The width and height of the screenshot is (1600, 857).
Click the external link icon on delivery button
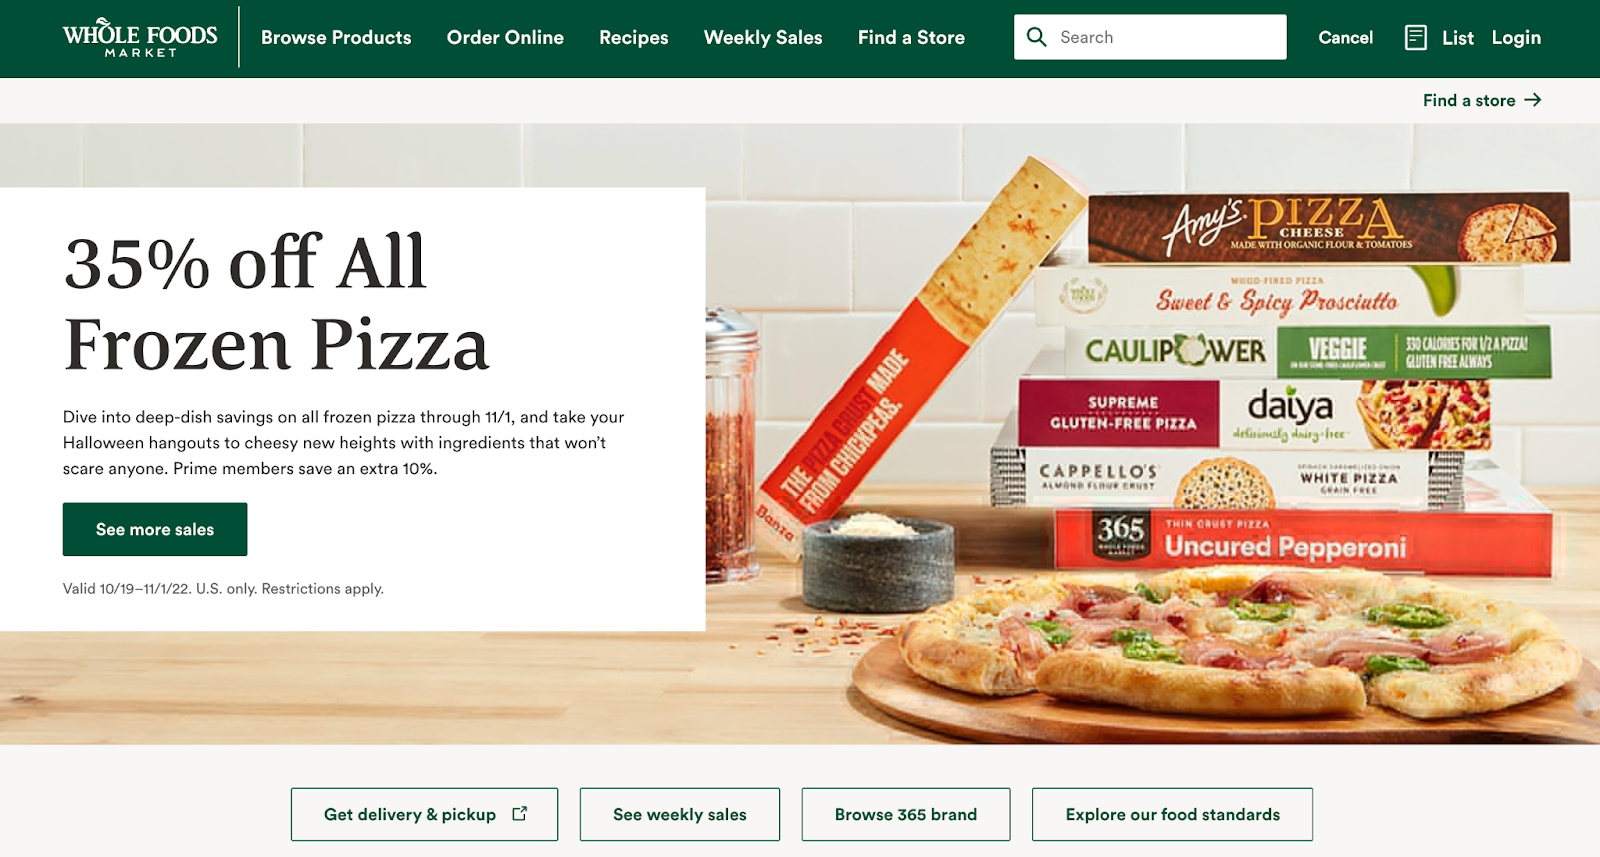point(520,814)
